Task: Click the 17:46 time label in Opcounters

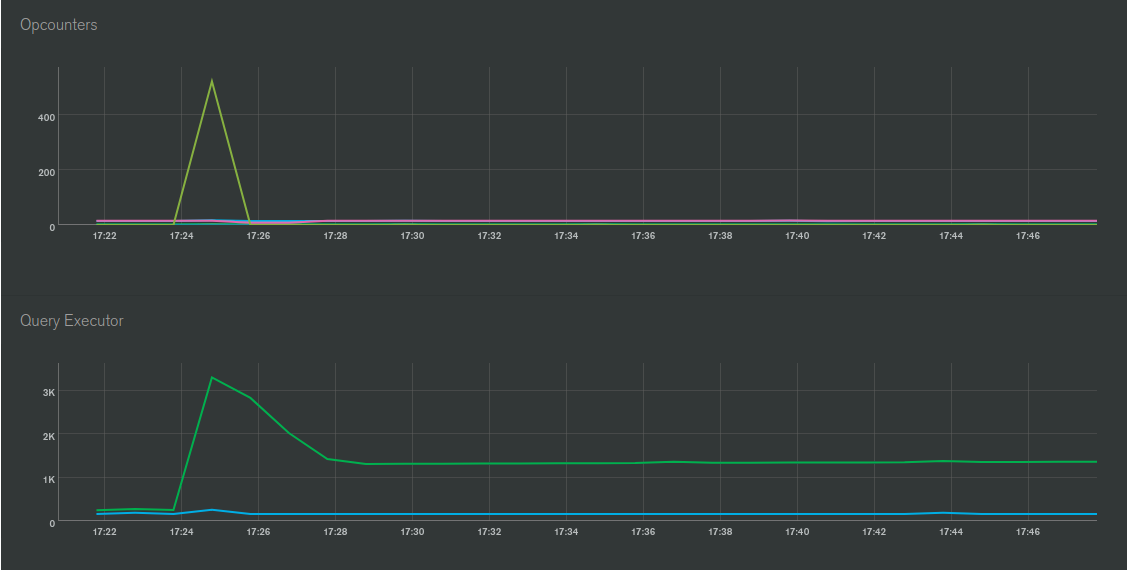Action: (x=1028, y=236)
